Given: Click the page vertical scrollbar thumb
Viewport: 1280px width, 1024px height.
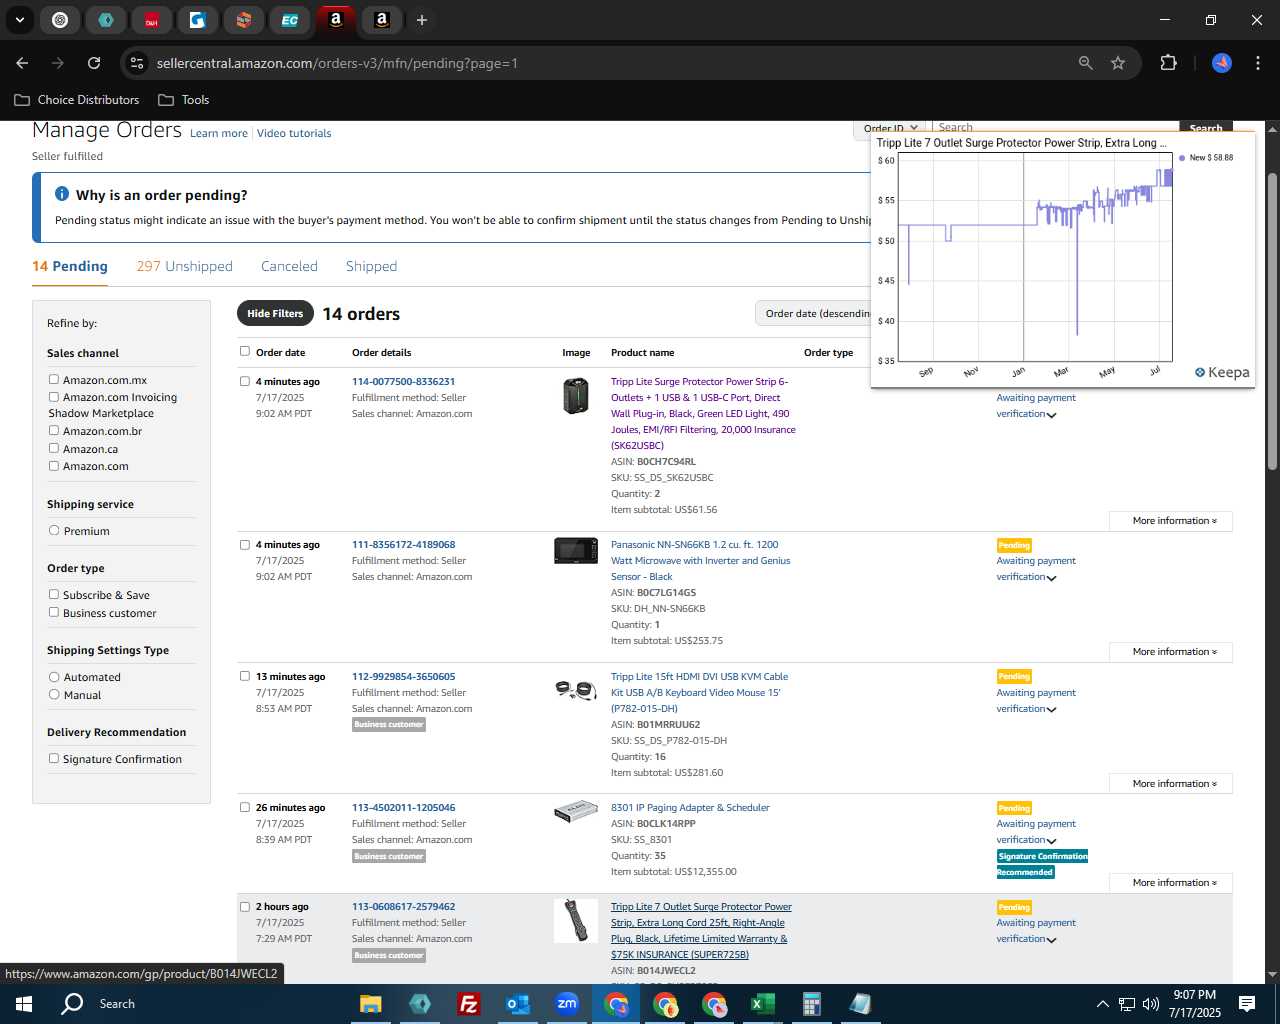Looking at the screenshot, I should click(1272, 320).
